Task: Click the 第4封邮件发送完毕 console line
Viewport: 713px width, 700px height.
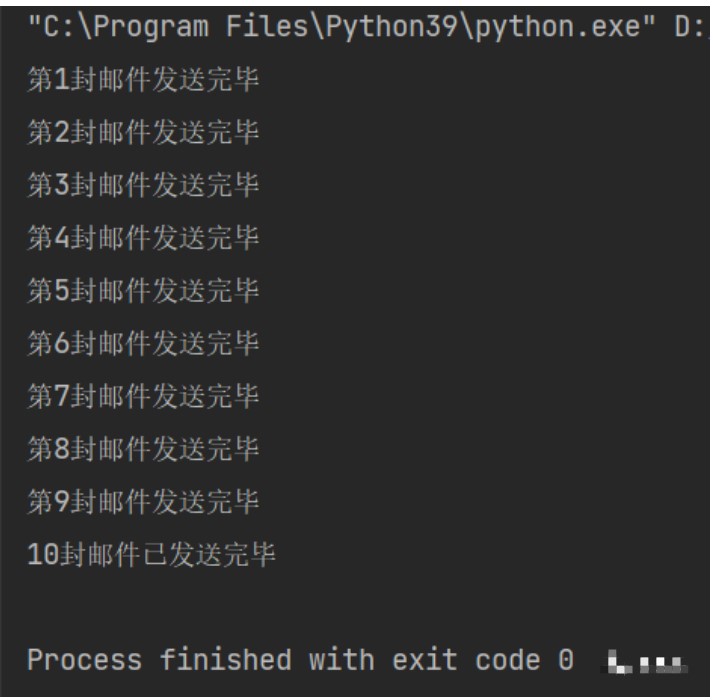Action: pyautogui.click(x=143, y=237)
